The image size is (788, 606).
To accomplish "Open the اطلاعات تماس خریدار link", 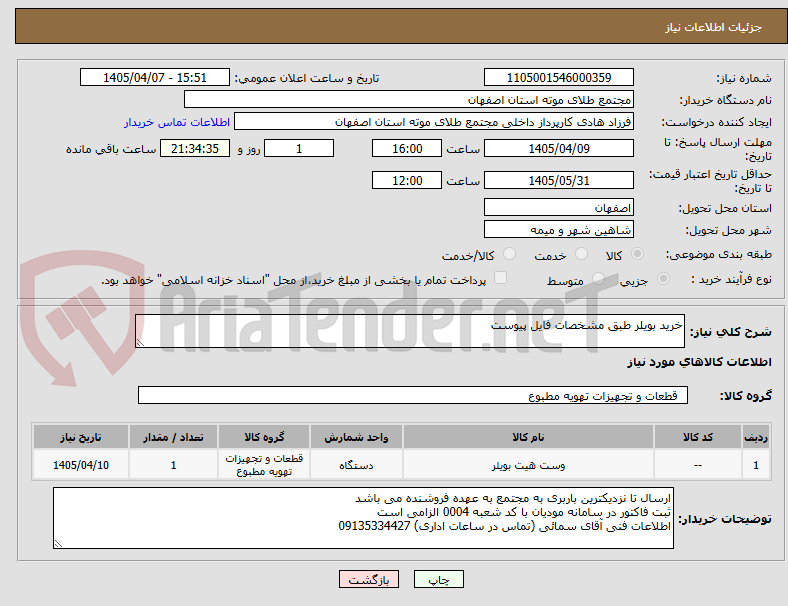I will coord(177,122).
